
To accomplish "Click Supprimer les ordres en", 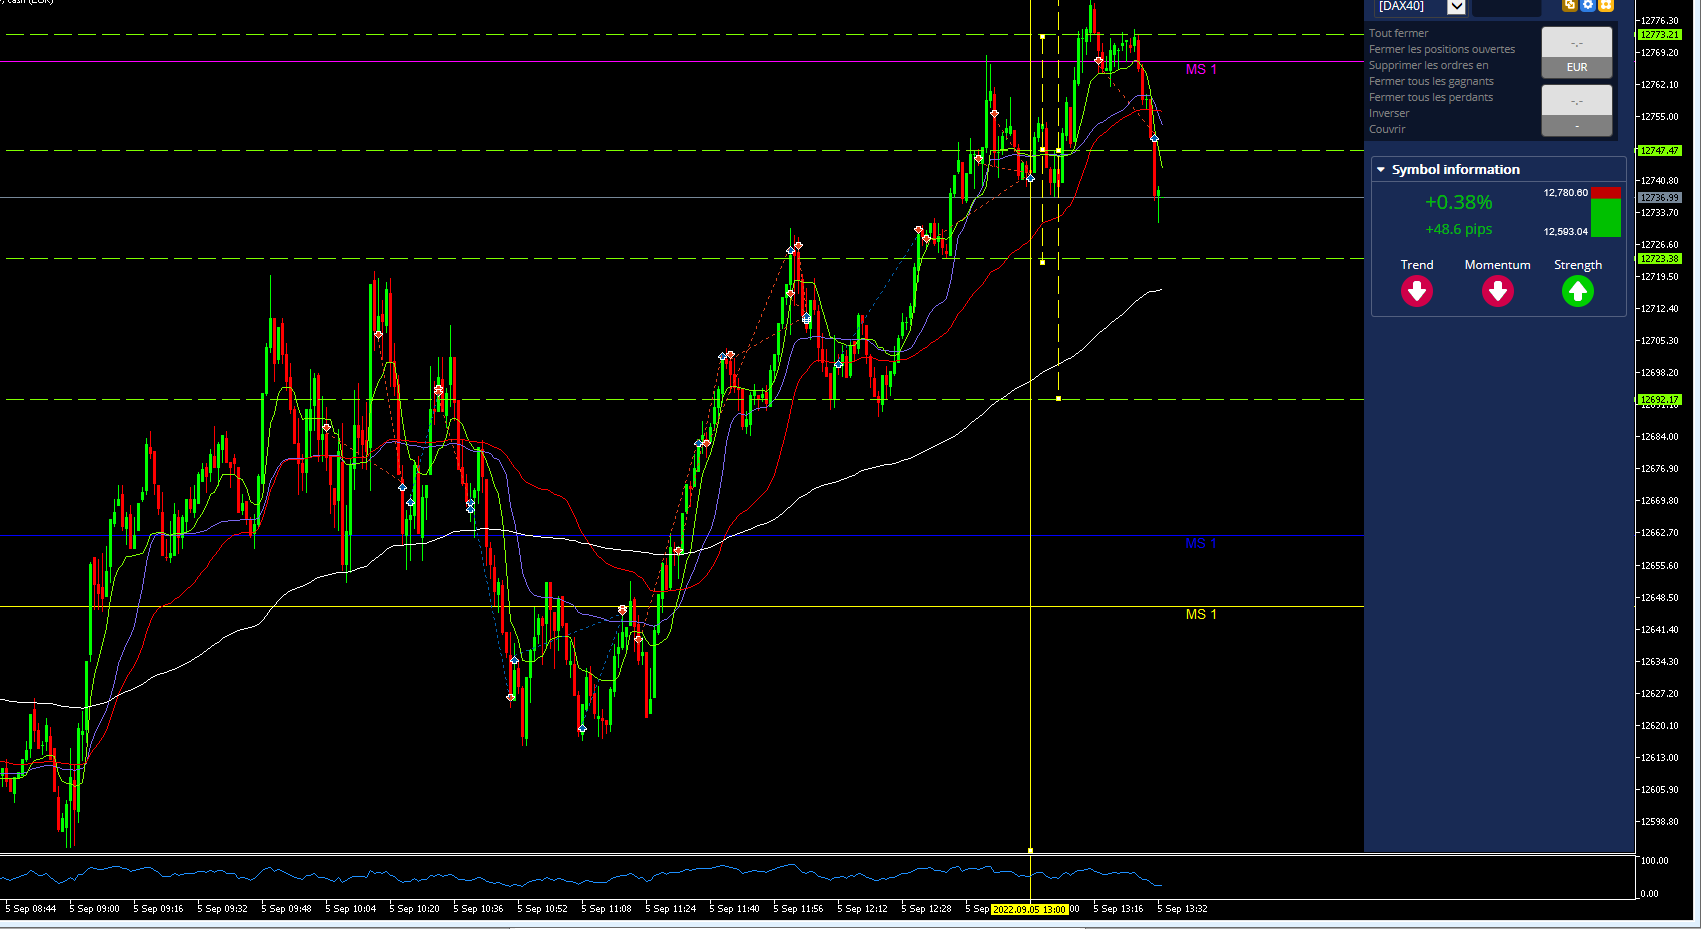I will [1428, 65].
